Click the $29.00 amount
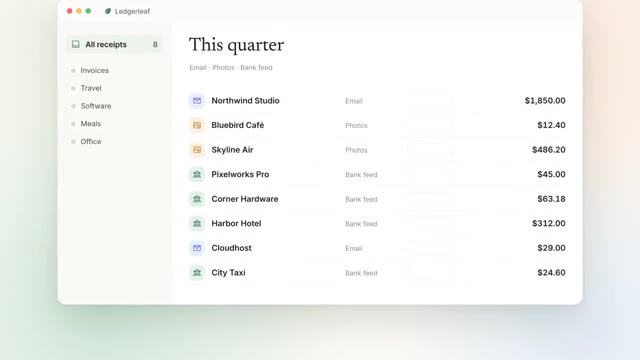 551,248
